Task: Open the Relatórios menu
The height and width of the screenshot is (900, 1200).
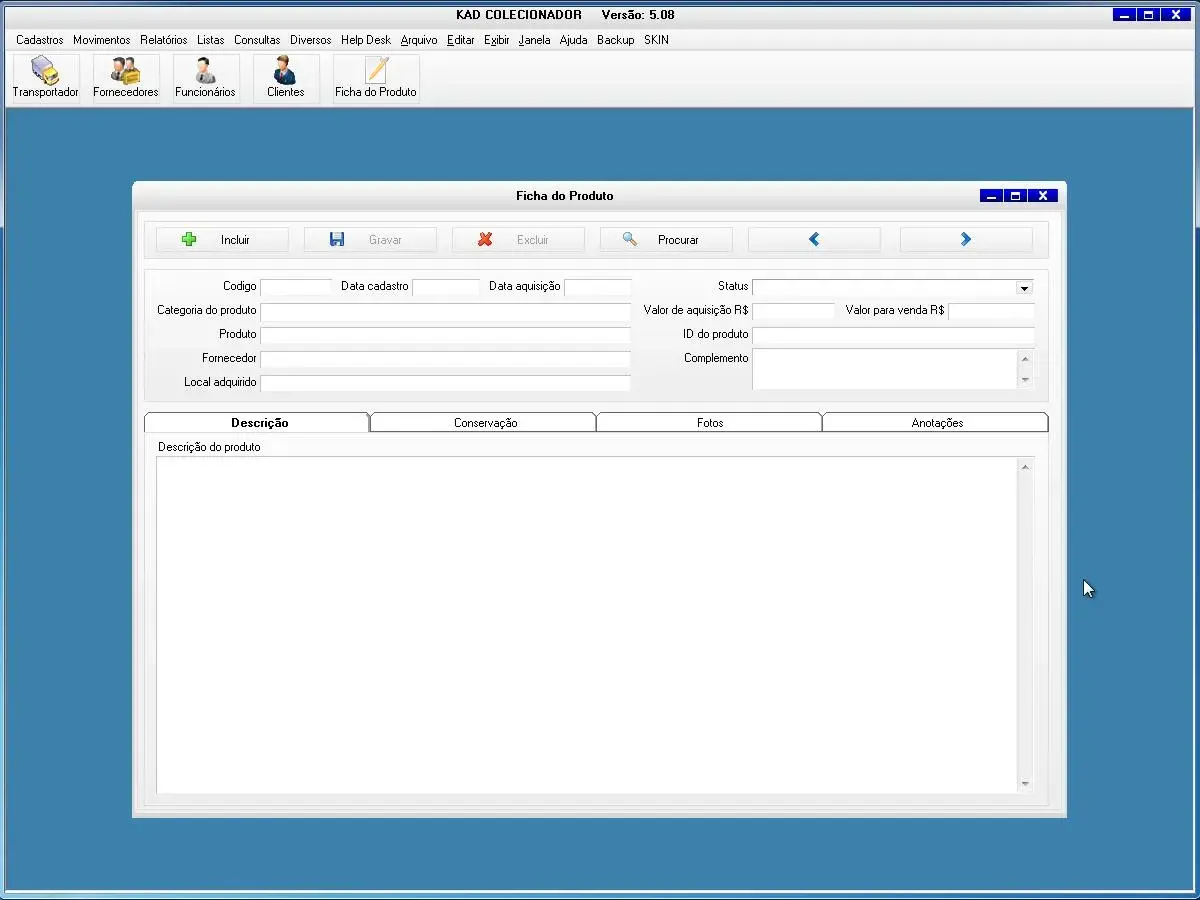Action: point(163,40)
